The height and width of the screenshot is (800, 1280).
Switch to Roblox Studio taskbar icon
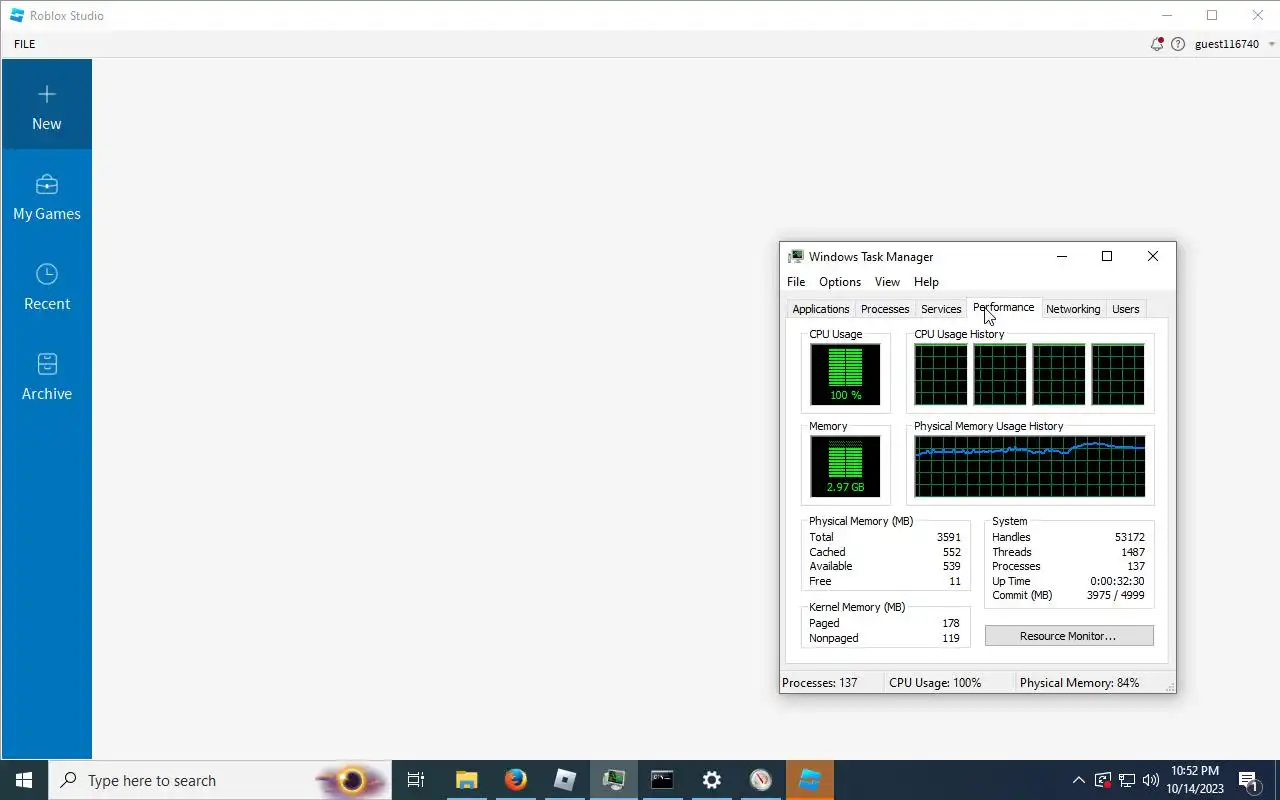click(810, 780)
